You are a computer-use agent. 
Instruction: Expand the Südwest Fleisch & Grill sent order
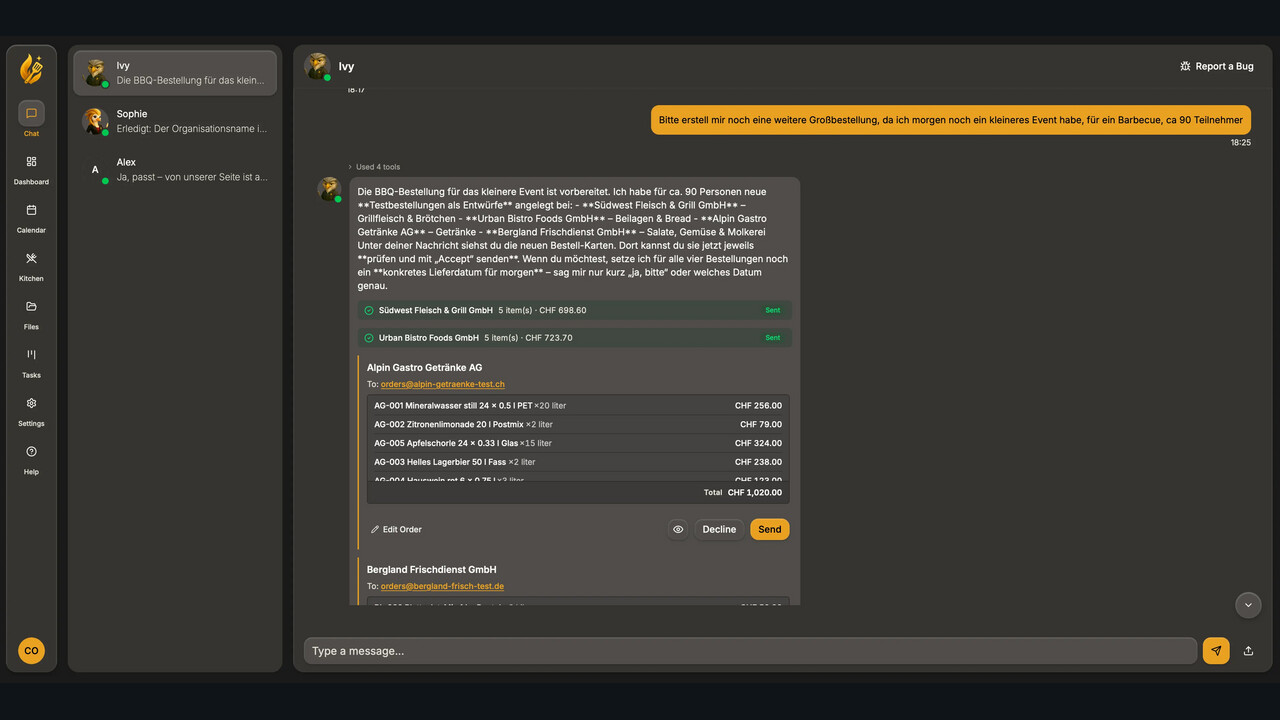pyautogui.click(x=575, y=310)
